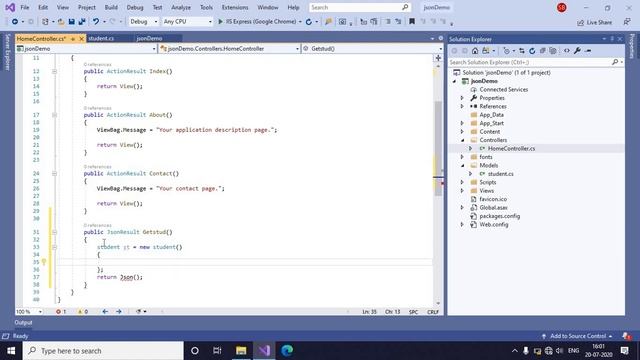Click the Visual Studio Search box
This screenshot has width=640, height=360.
tap(359, 7)
